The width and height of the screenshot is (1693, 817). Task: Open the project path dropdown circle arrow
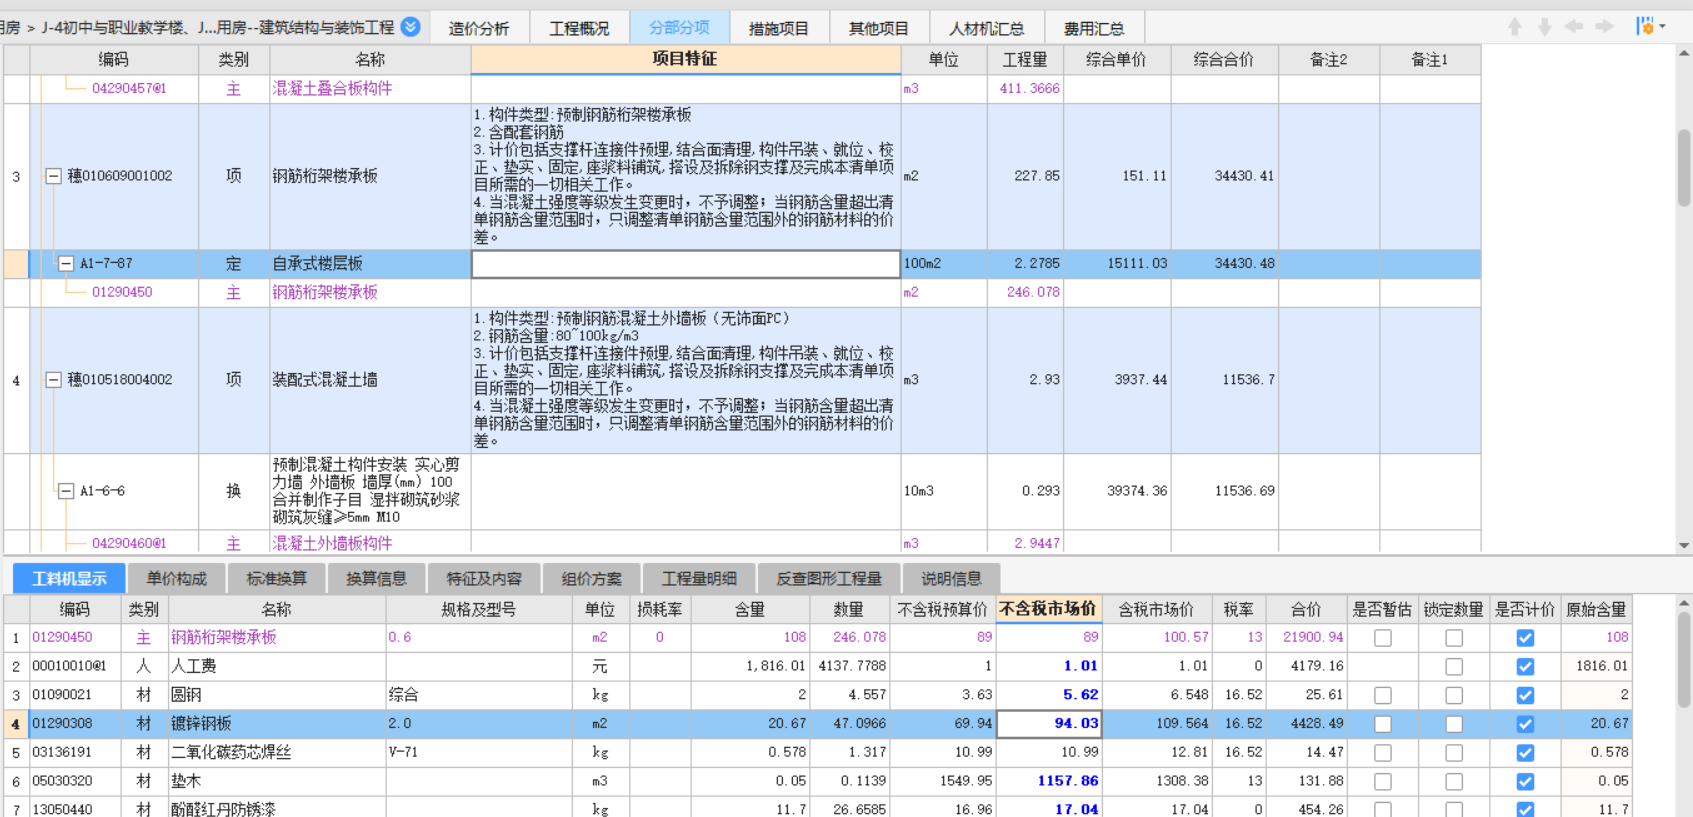click(410, 27)
